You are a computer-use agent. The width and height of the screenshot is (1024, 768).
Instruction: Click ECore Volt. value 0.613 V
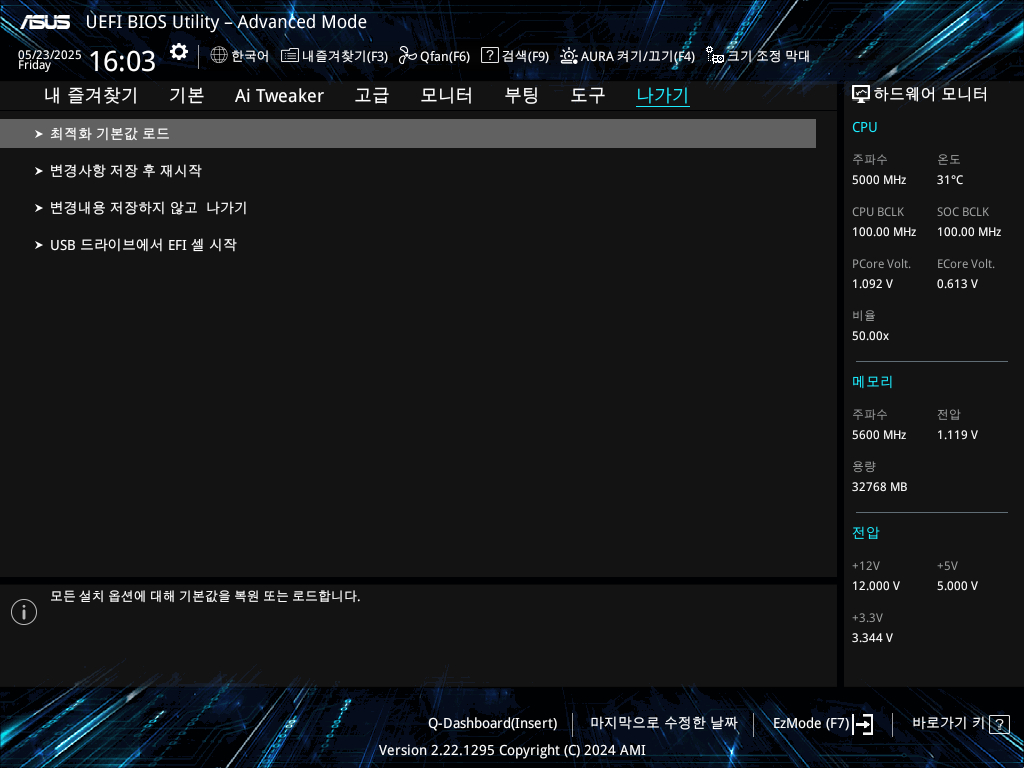pyautogui.click(x=957, y=284)
